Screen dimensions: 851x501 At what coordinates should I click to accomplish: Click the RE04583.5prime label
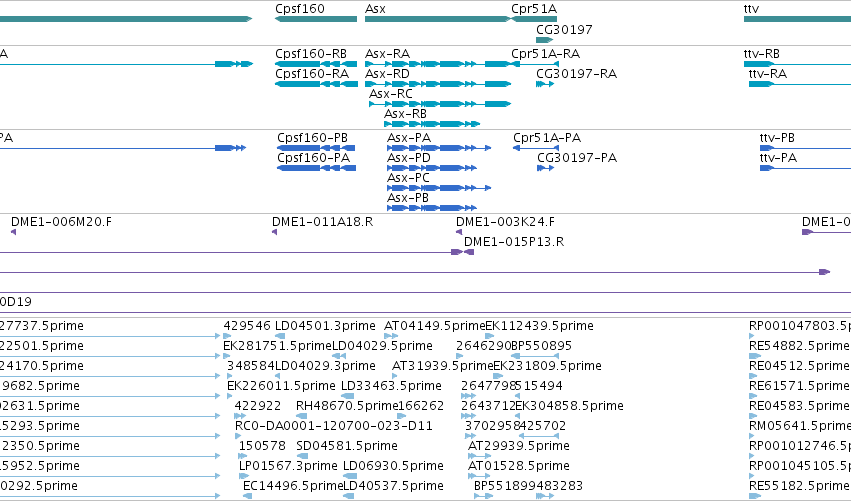tap(799, 406)
